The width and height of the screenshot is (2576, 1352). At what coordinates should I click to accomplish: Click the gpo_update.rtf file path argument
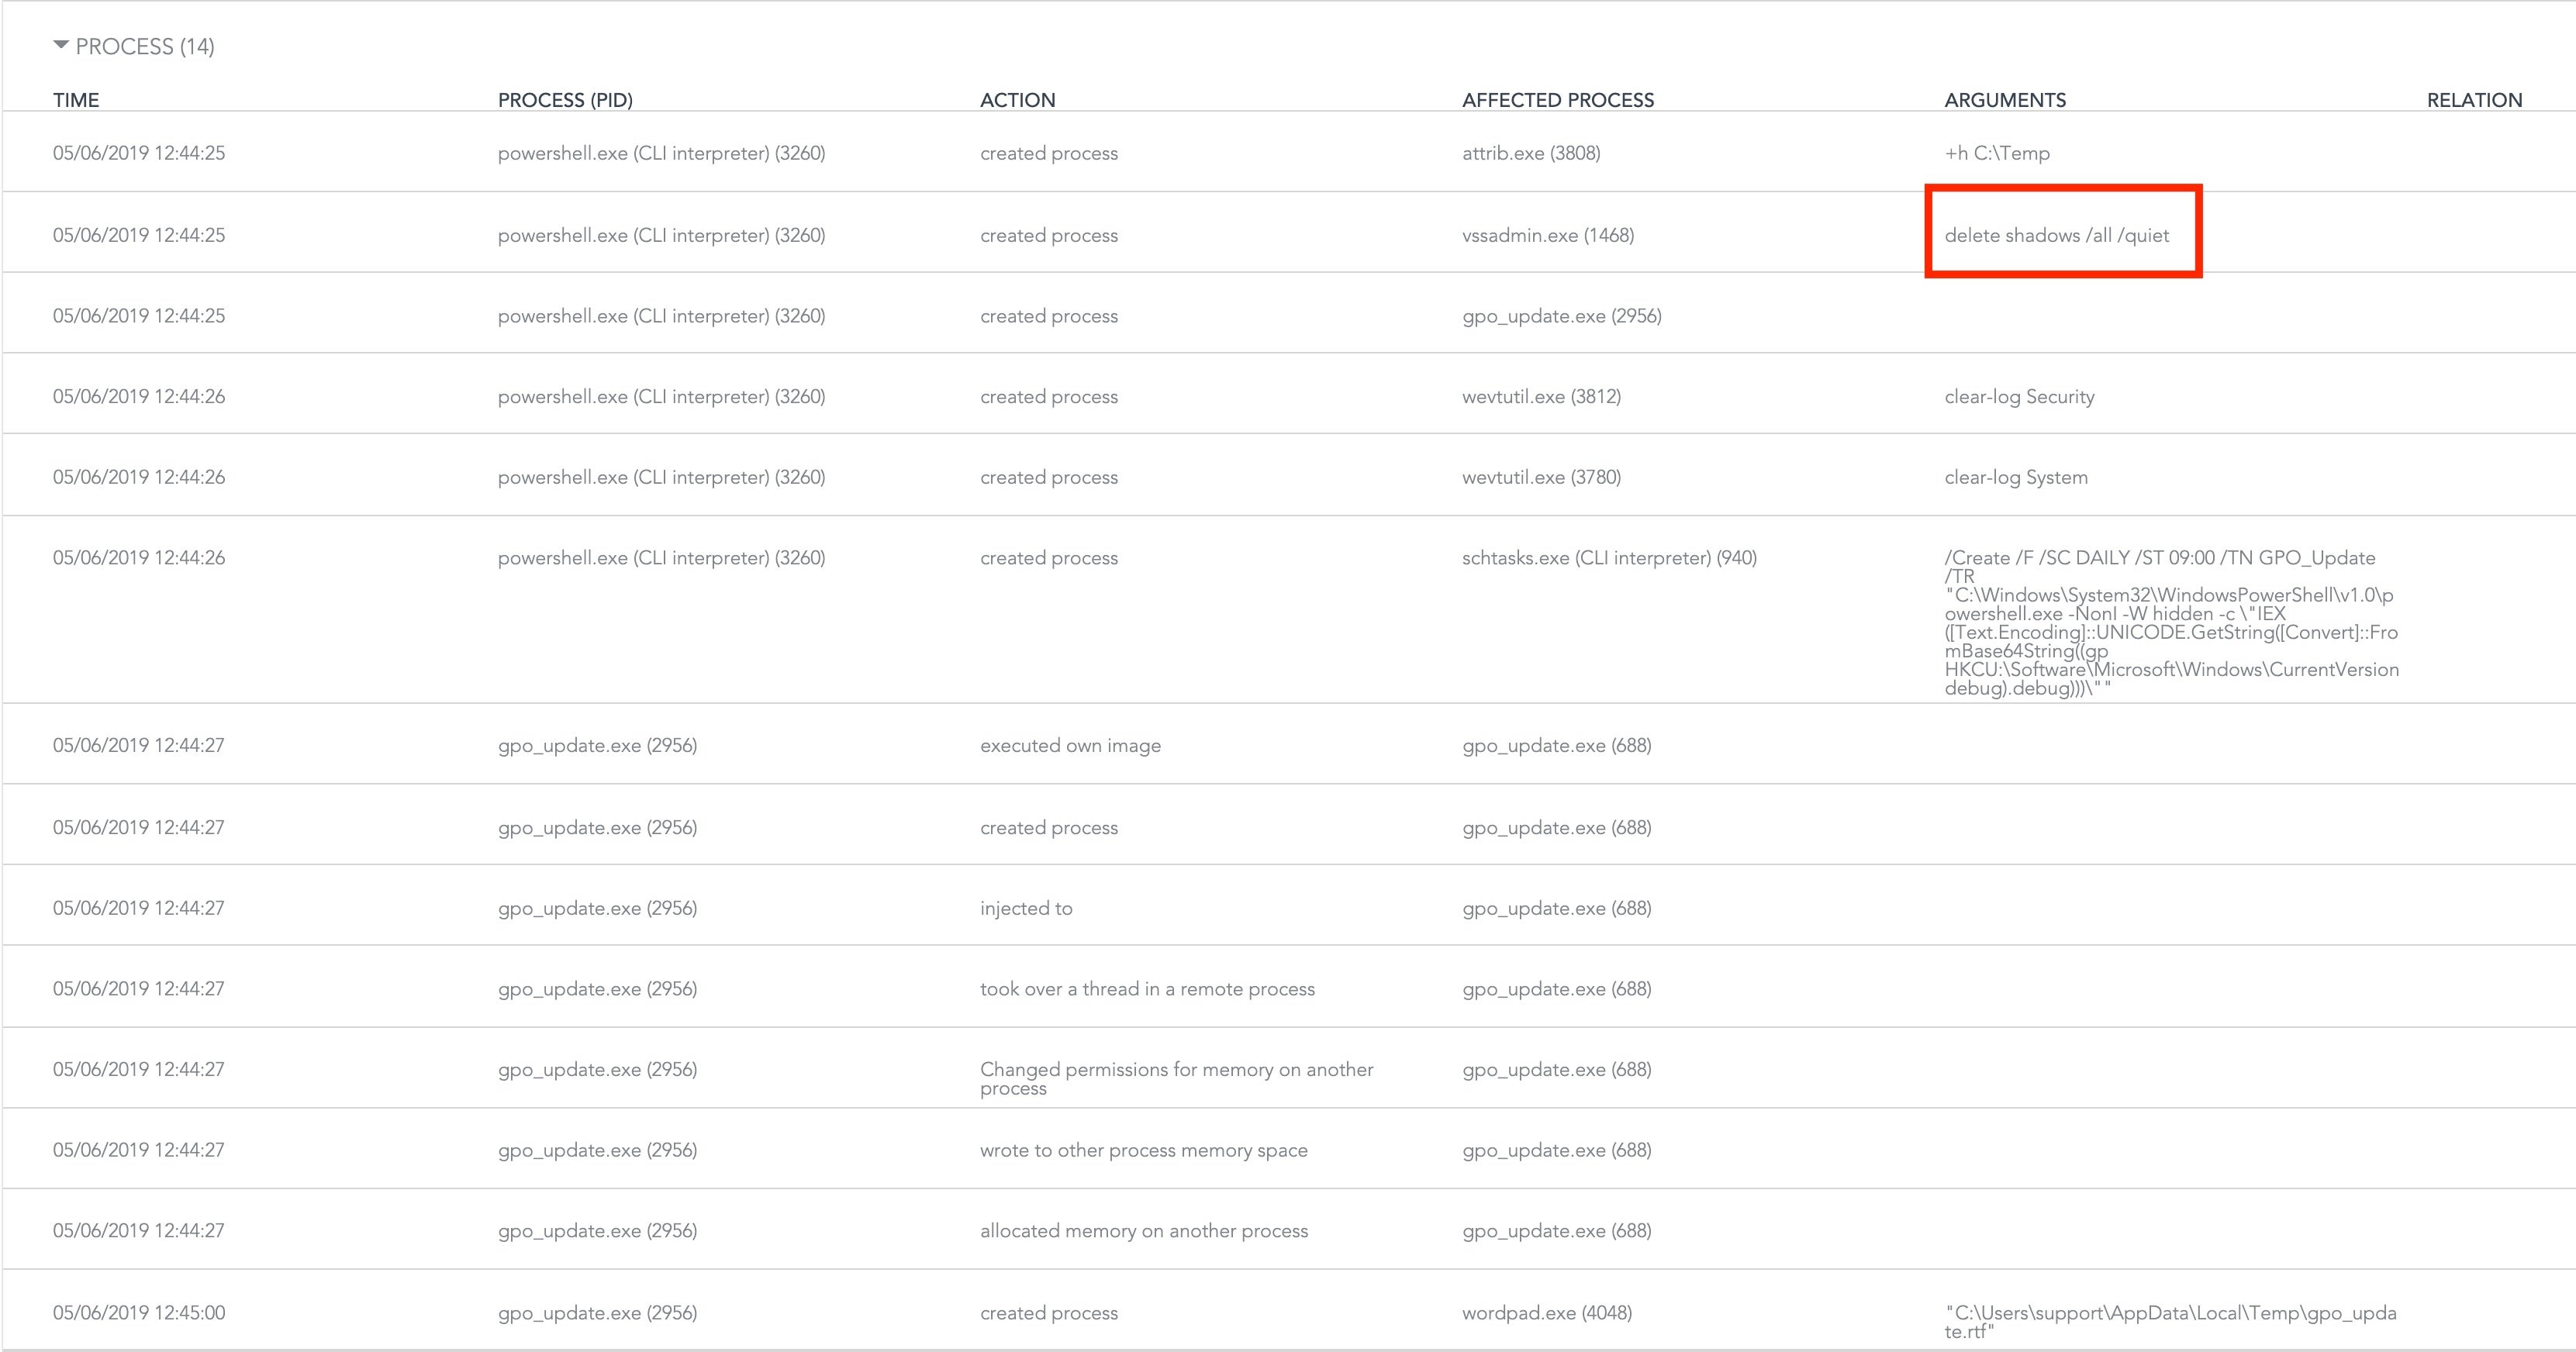[x=2168, y=1321]
